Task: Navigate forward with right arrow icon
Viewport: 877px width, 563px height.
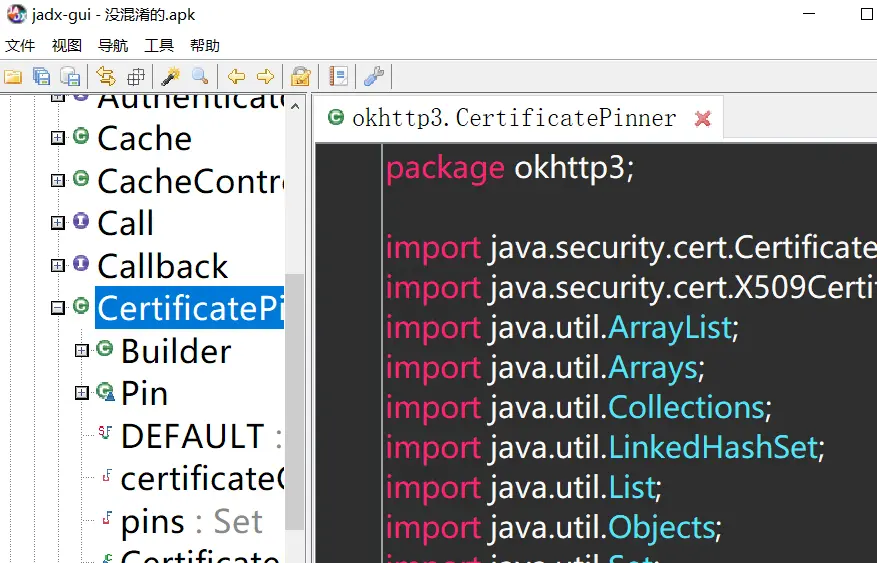Action: (265, 77)
